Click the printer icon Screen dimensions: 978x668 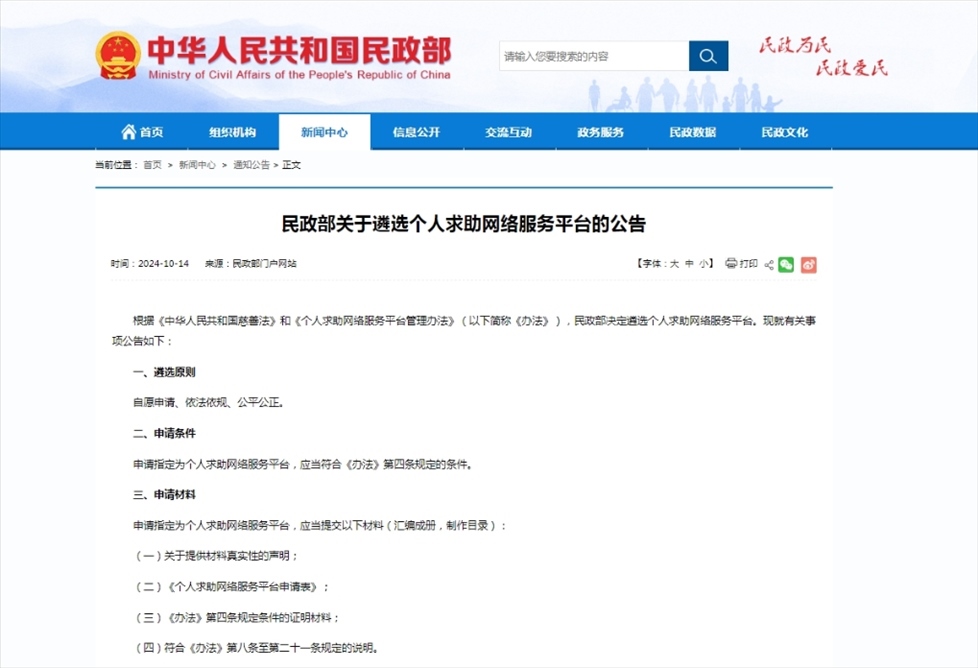tap(731, 264)
